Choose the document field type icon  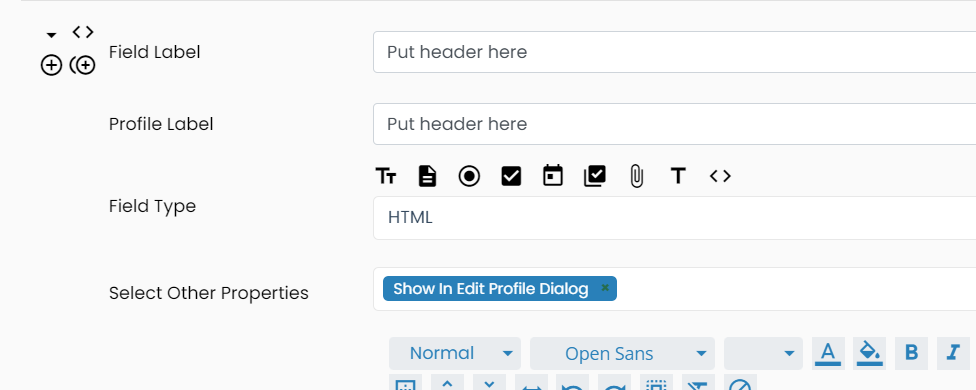click(x=427, y=177)
